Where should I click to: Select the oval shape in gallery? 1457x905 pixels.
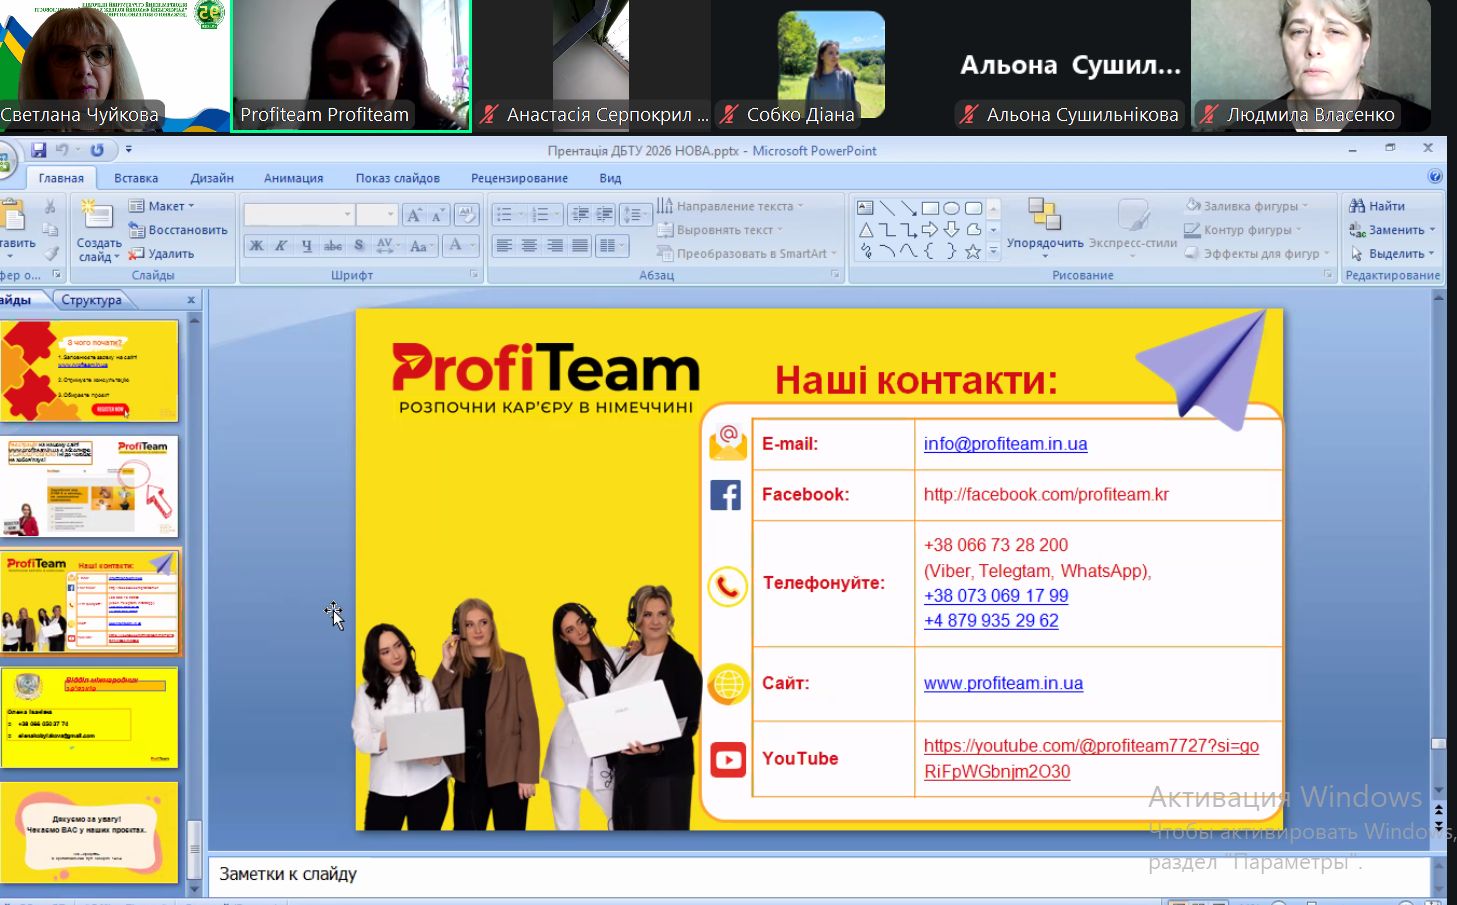pyautogui.click(x=951, y=208)
